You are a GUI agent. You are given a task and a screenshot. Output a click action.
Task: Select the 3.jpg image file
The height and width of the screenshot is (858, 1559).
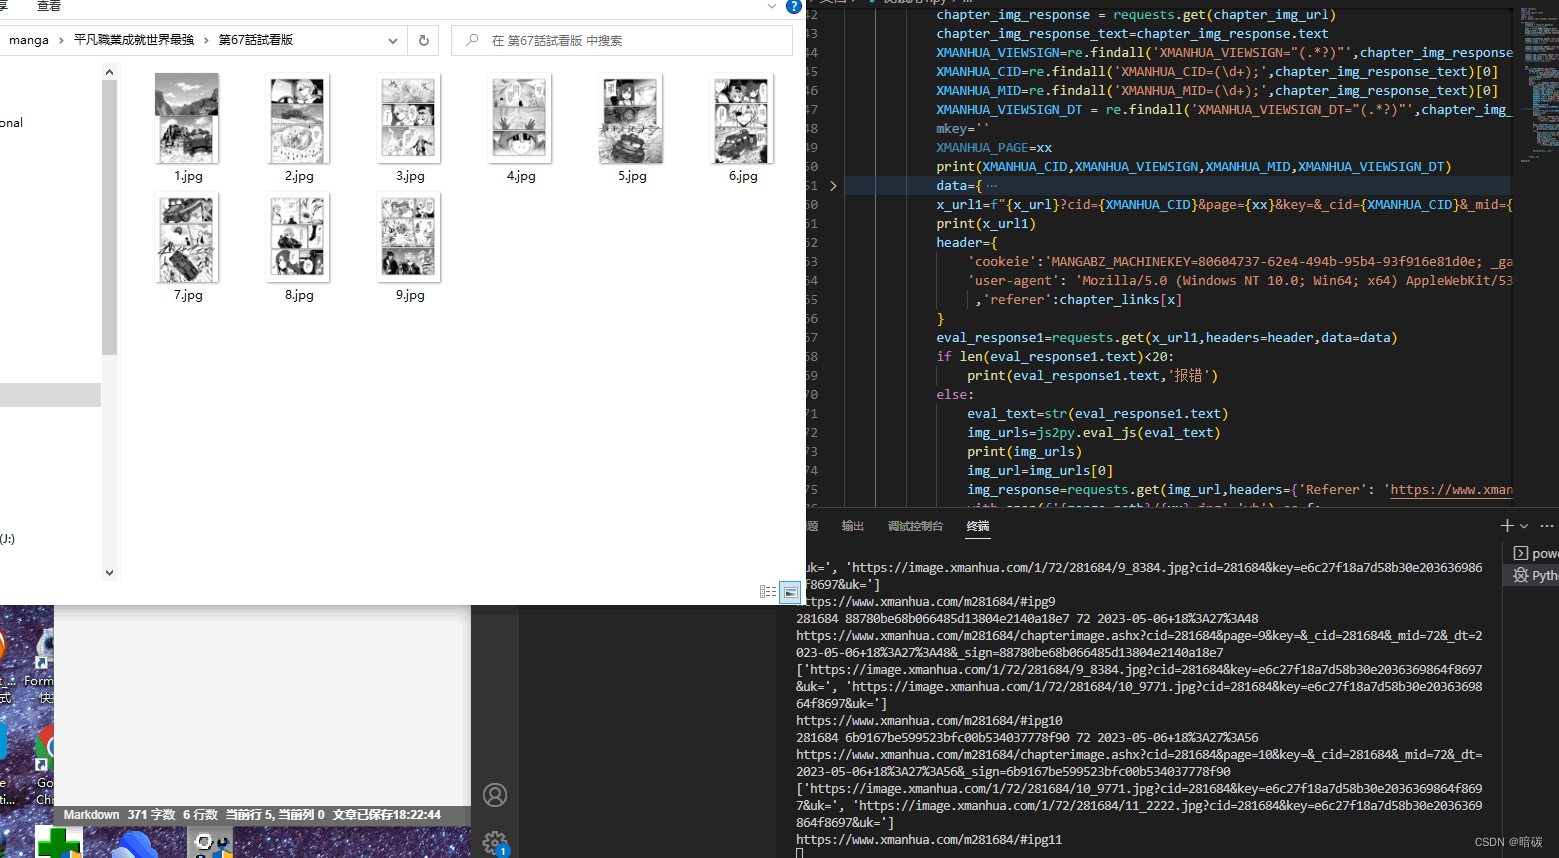click(x=409, y=119)
